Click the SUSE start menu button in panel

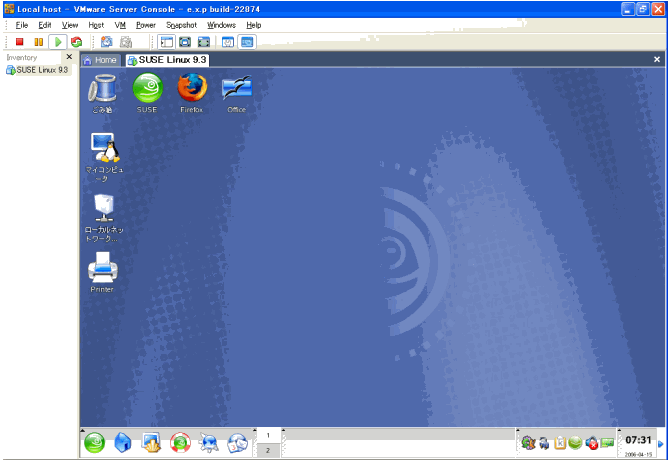point(95,442)
